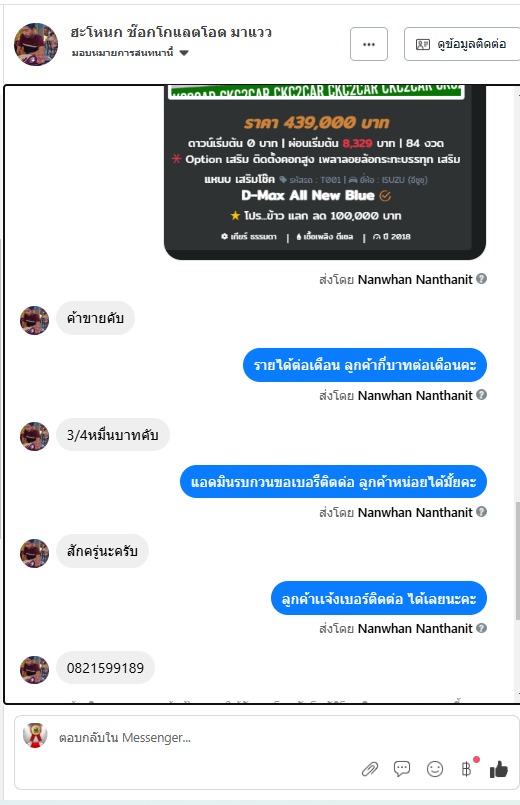The image size is (520, 805).
Task: Click help icon under the contact number request
Action: coord(482,512)
